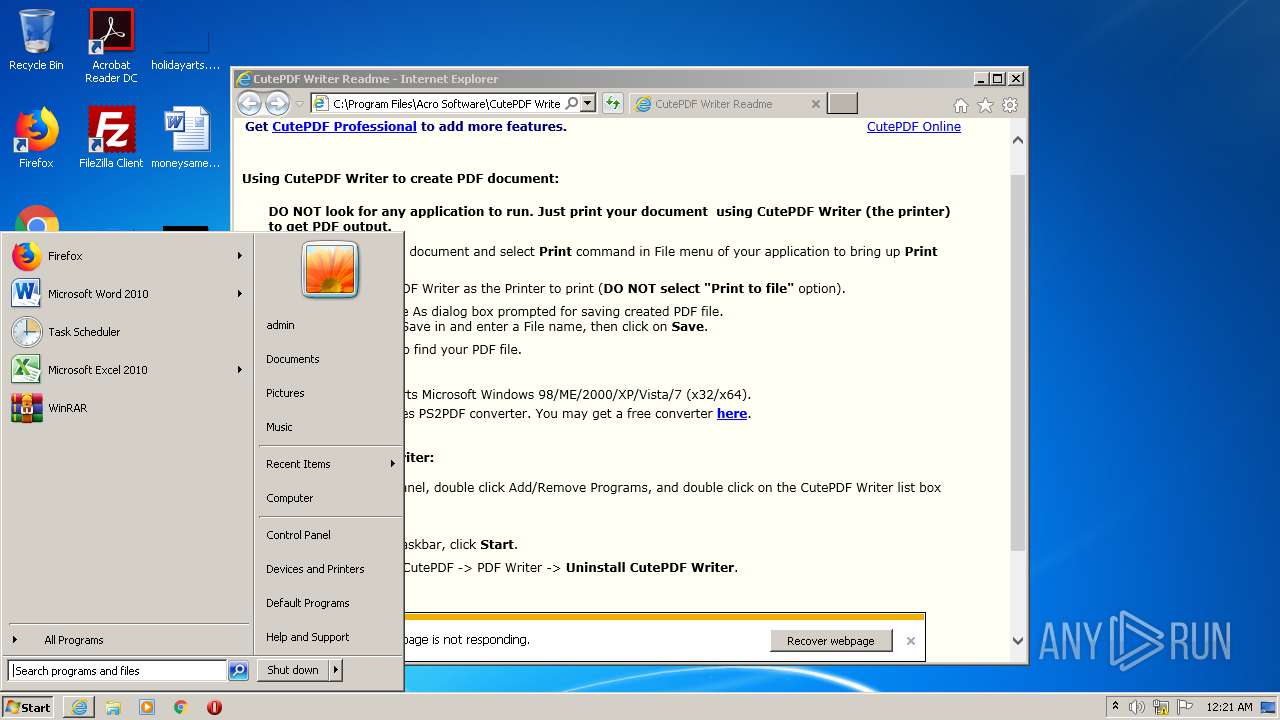Open the admin user folder

[x=329, y=325]
